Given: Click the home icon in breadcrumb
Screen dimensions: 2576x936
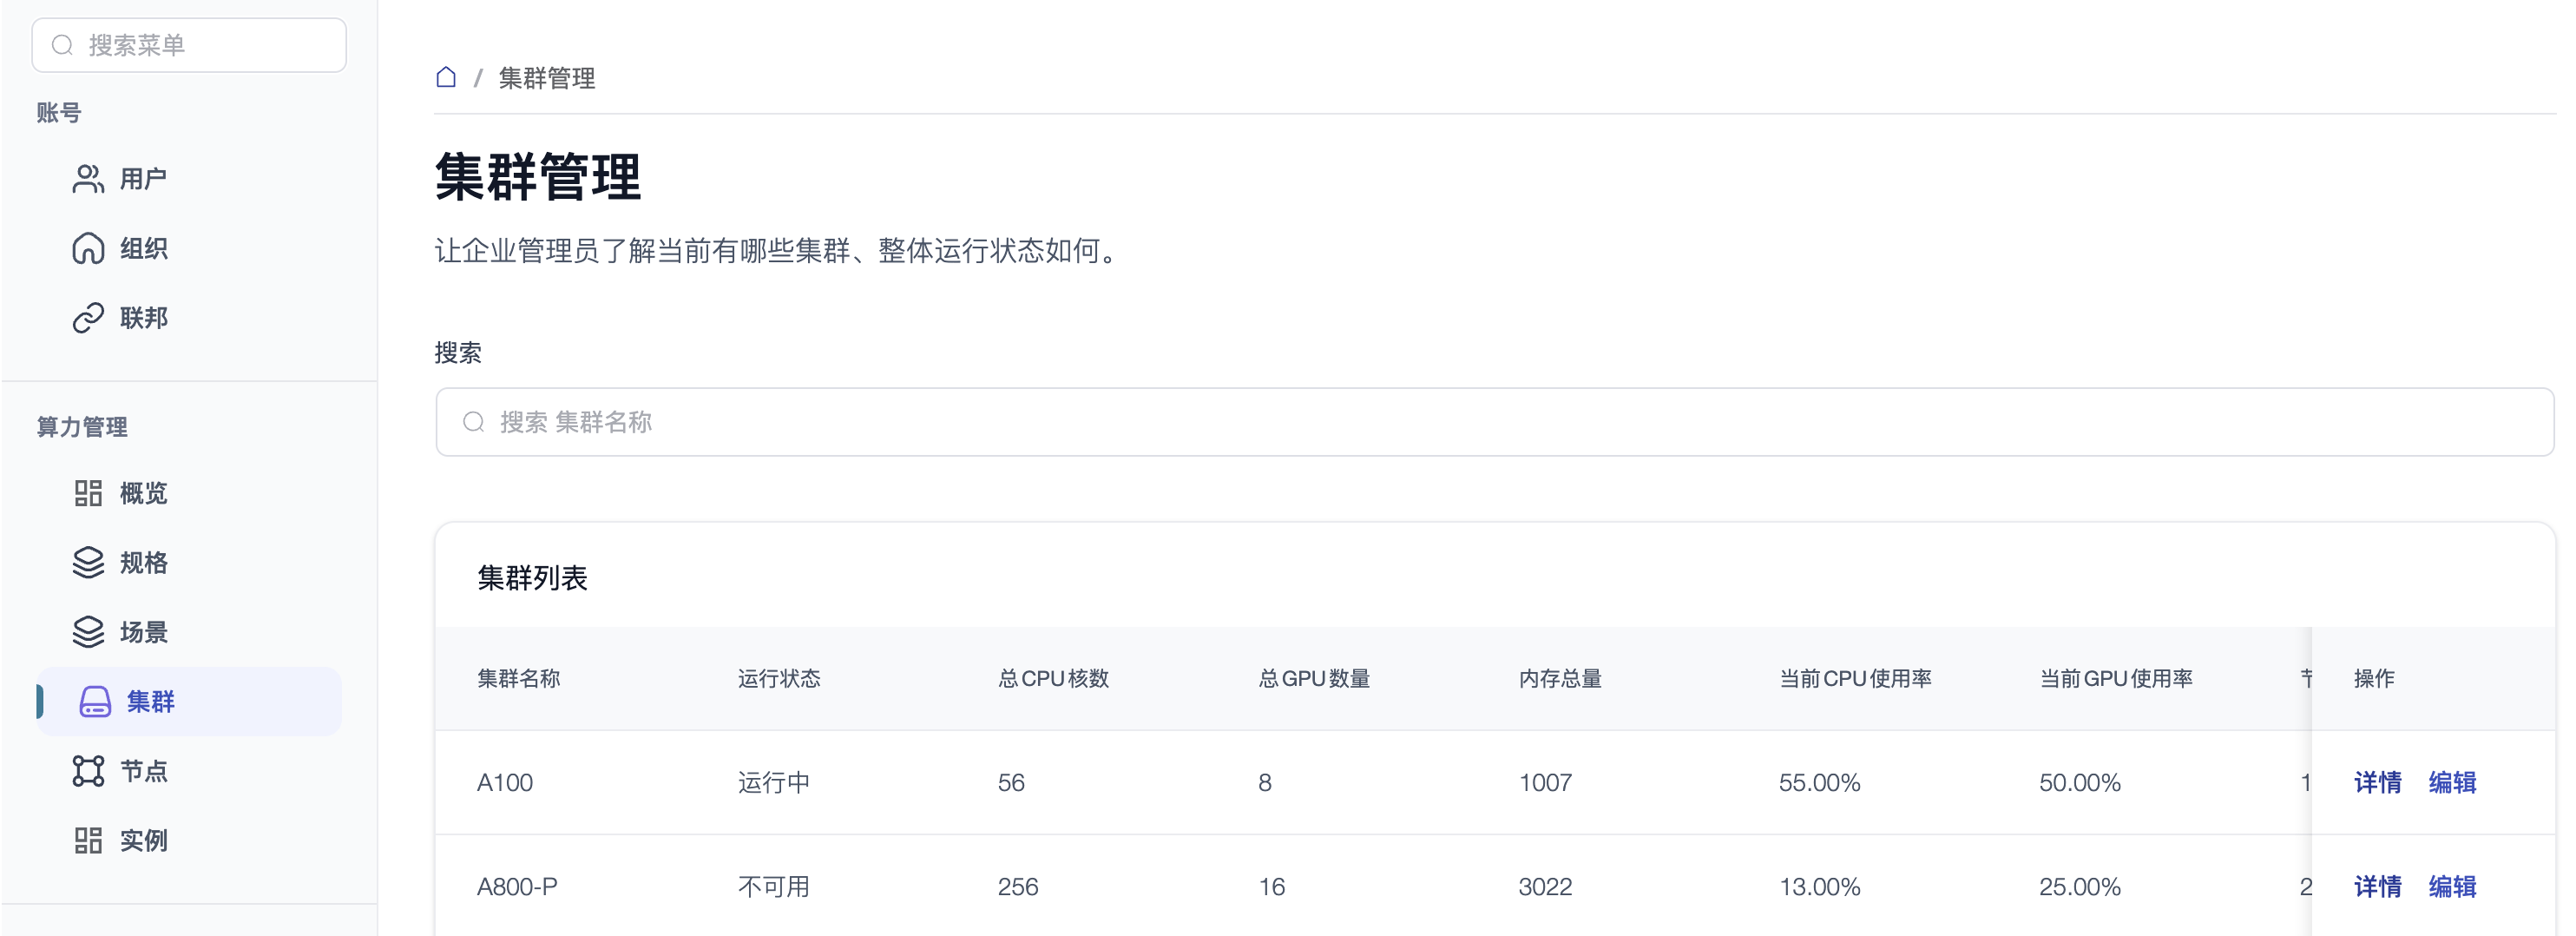Looking at the screenshot, I should coord(446,77).
